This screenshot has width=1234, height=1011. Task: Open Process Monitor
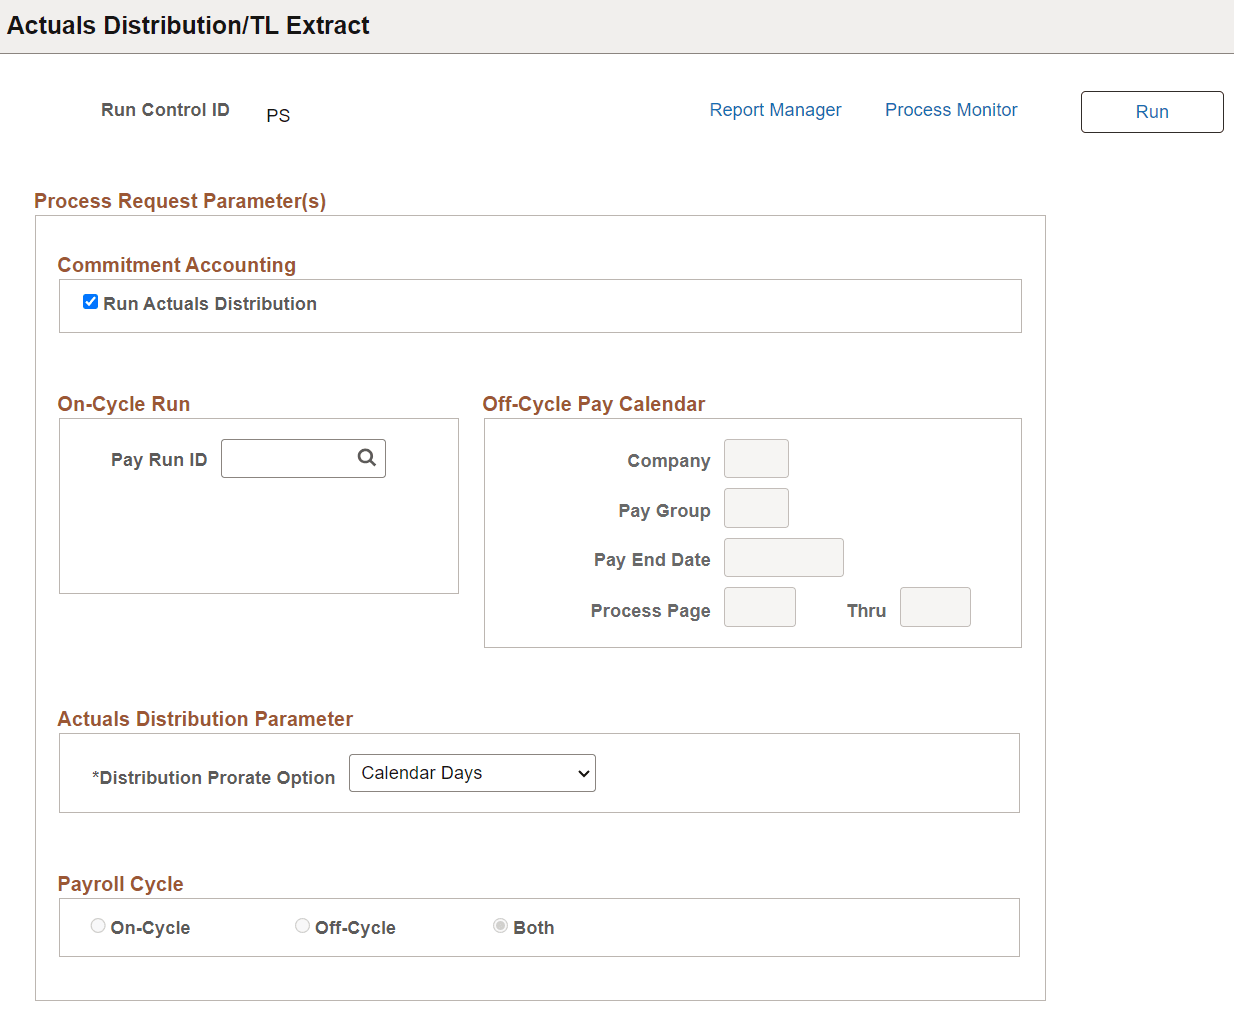[950, 110]
